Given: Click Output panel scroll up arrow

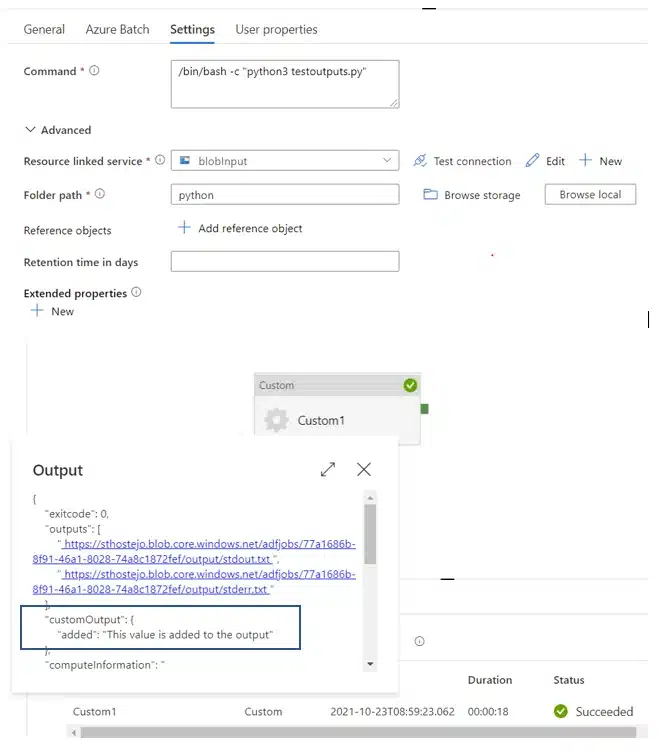Looking at the screenshot, I should [x=370, y=498].
